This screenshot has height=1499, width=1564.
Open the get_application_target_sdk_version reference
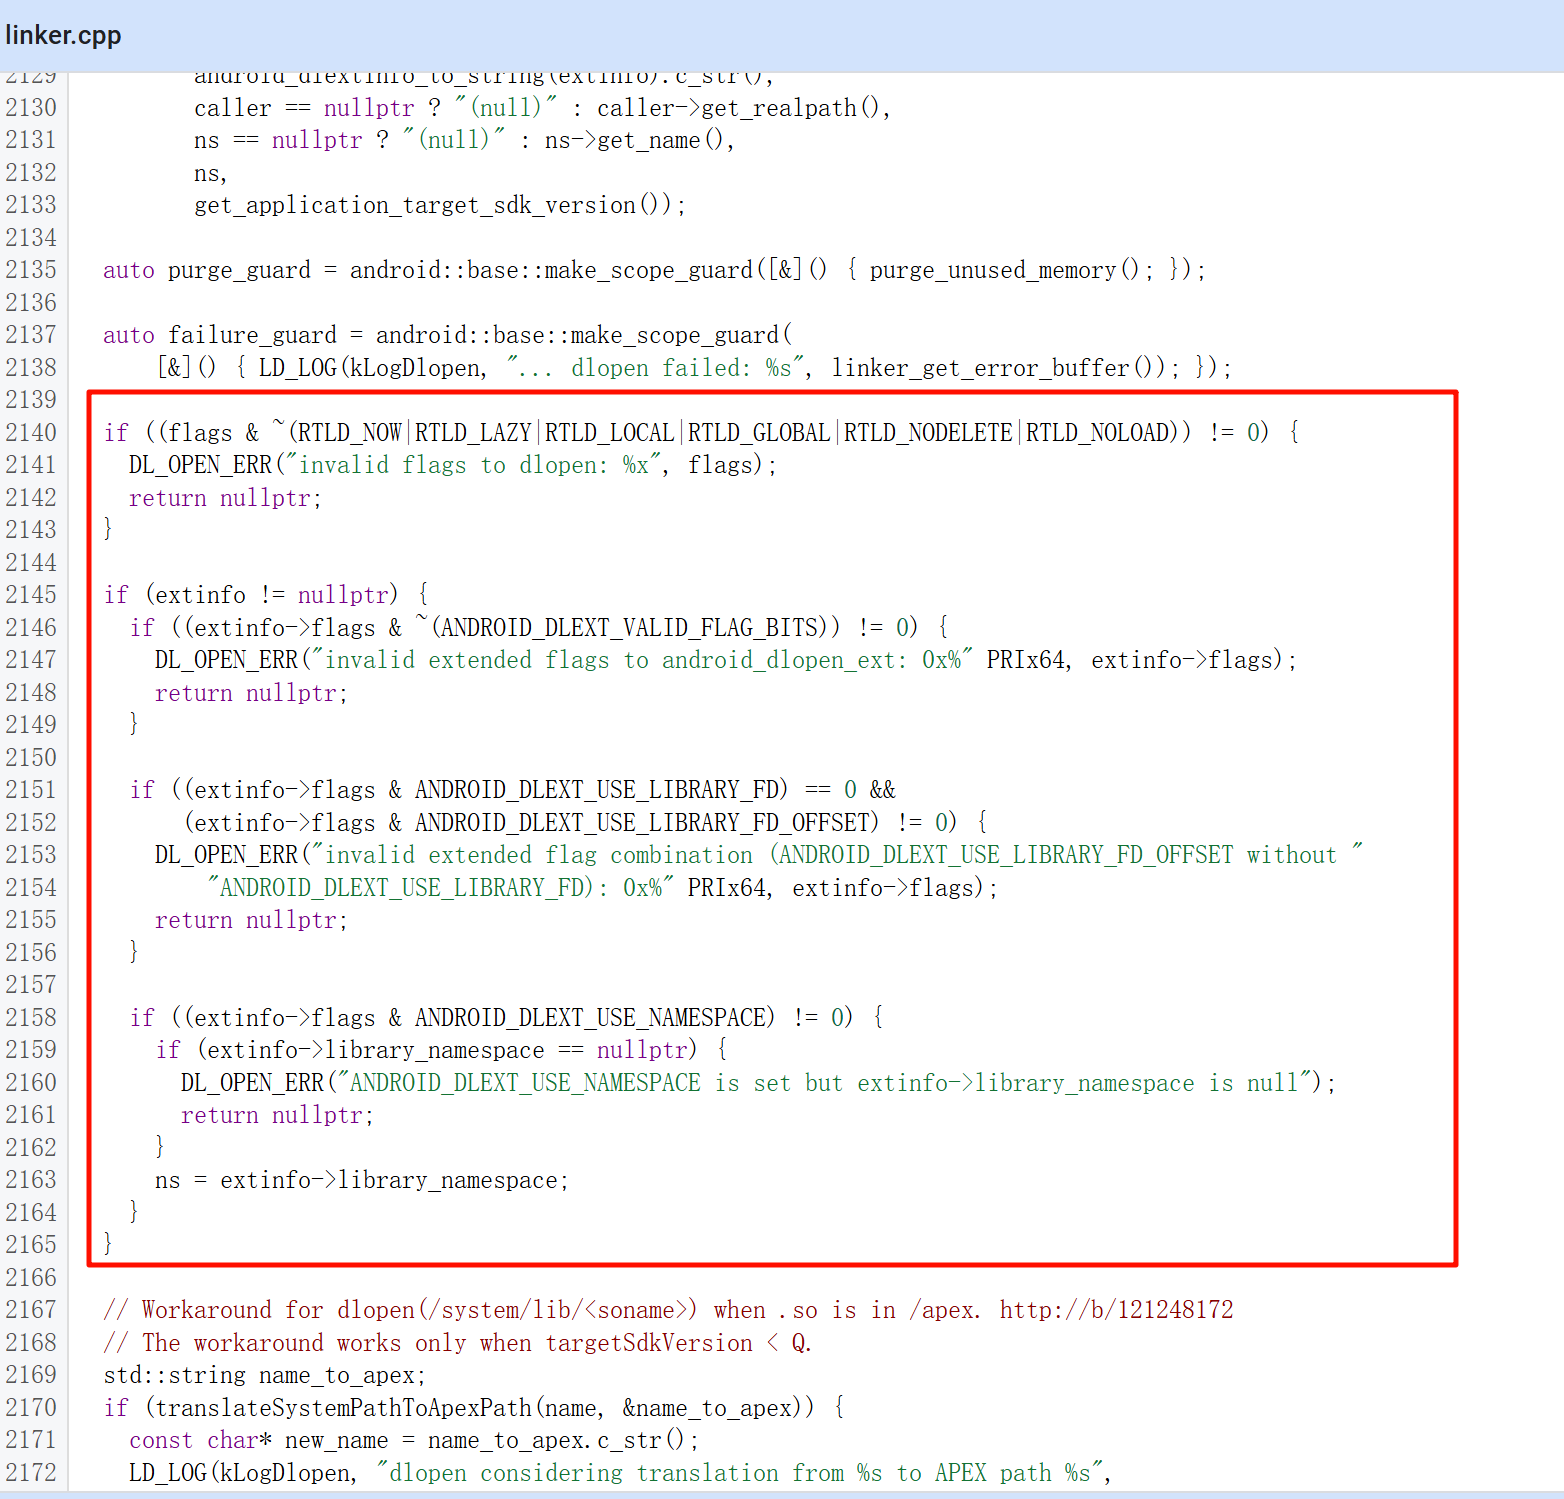415,205
